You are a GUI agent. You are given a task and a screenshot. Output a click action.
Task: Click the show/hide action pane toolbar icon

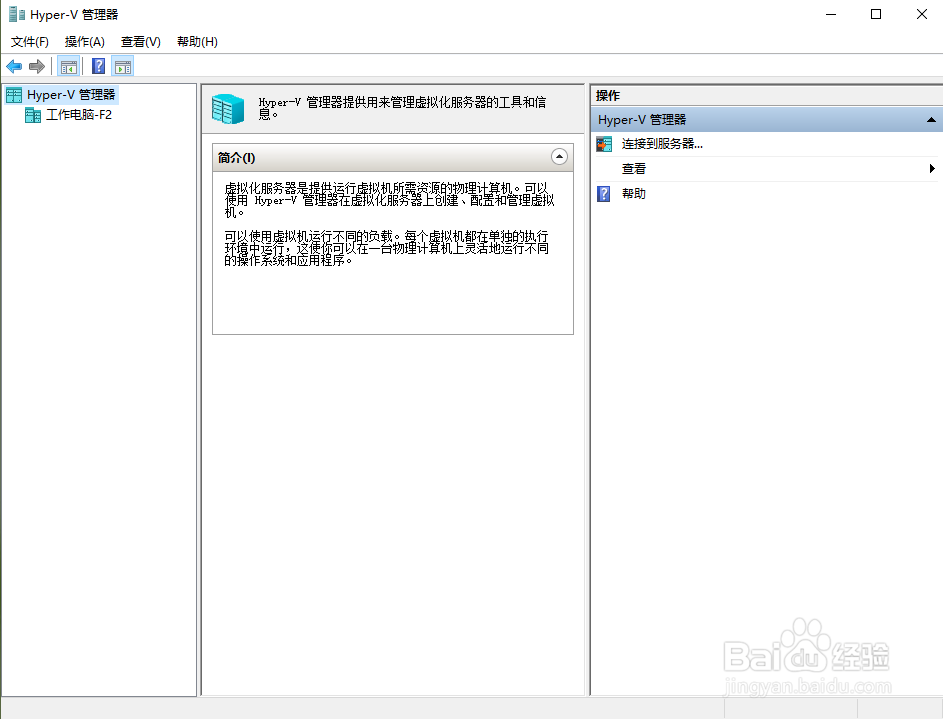click(x=123, y=65)
